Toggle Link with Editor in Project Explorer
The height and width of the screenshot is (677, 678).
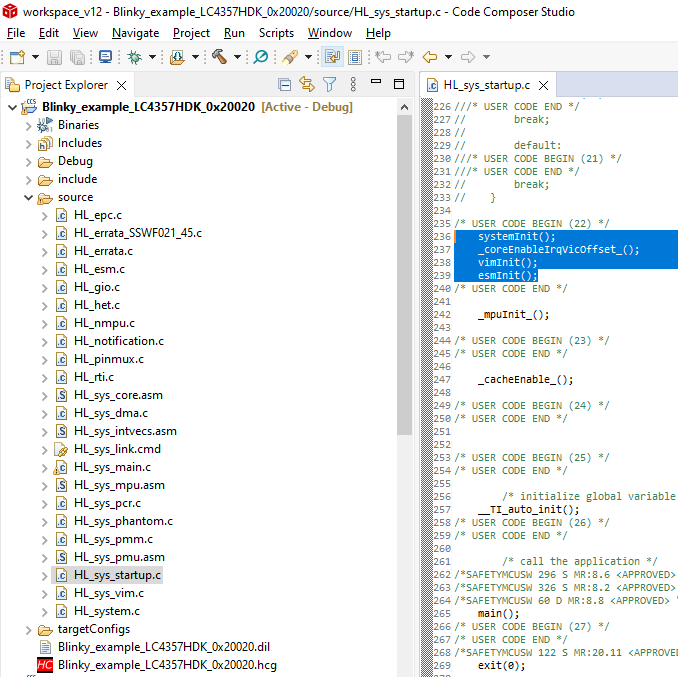coord(307,85)
